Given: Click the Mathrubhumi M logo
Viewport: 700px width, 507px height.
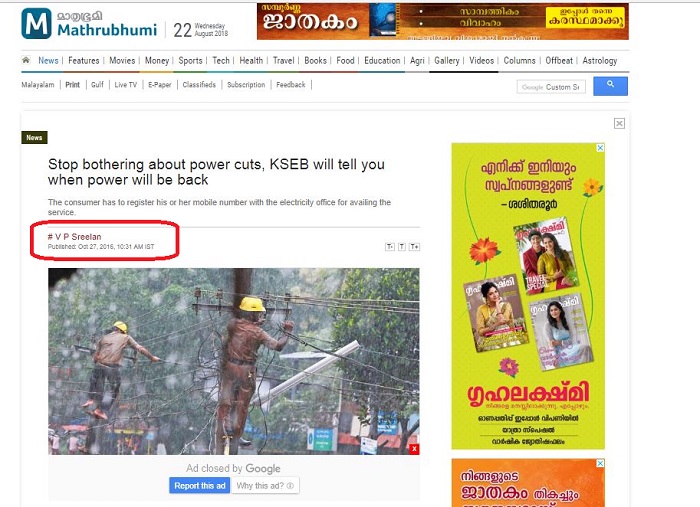Looking at the screenshot, I should click(x=36, y=23).
